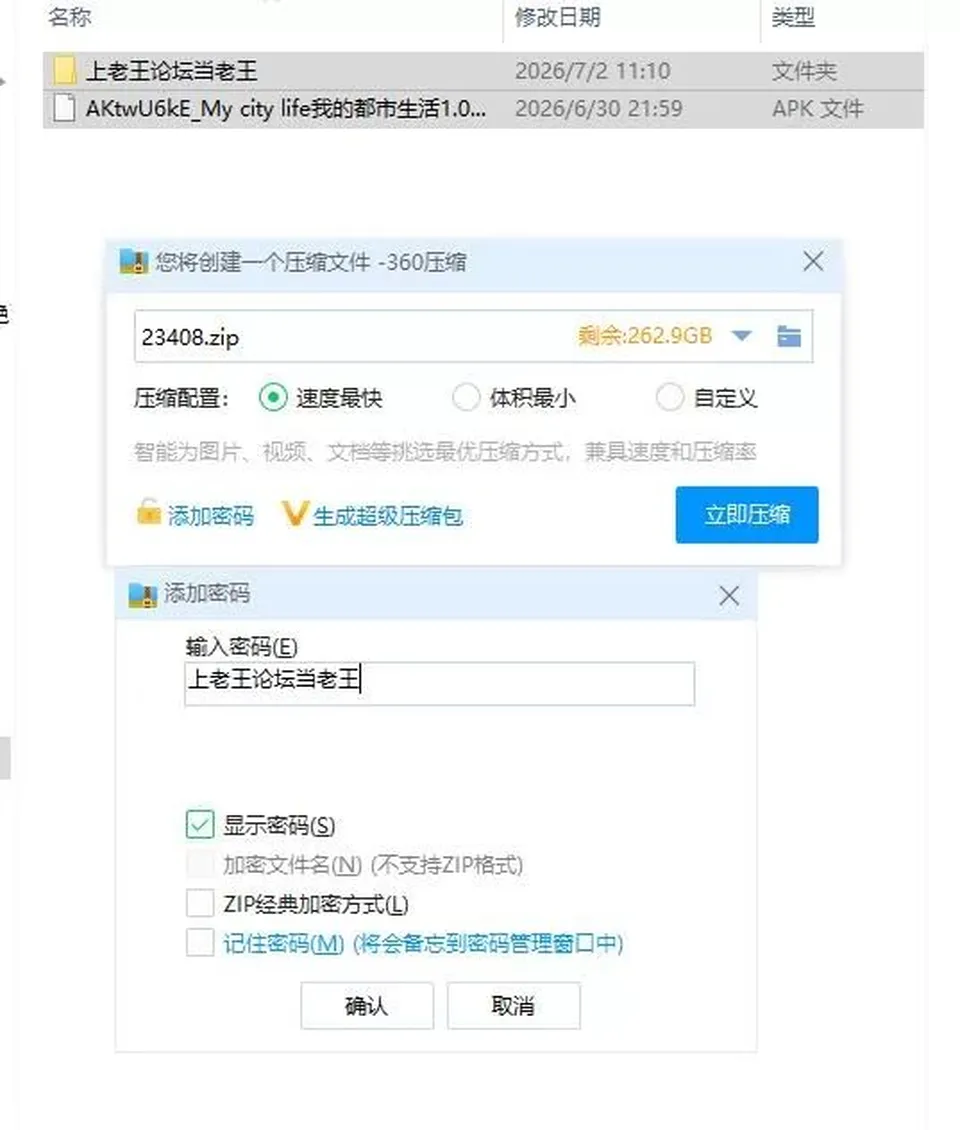
Task: Click the disabled 加密文件名(N) checkbox
Action: point(200,863)
